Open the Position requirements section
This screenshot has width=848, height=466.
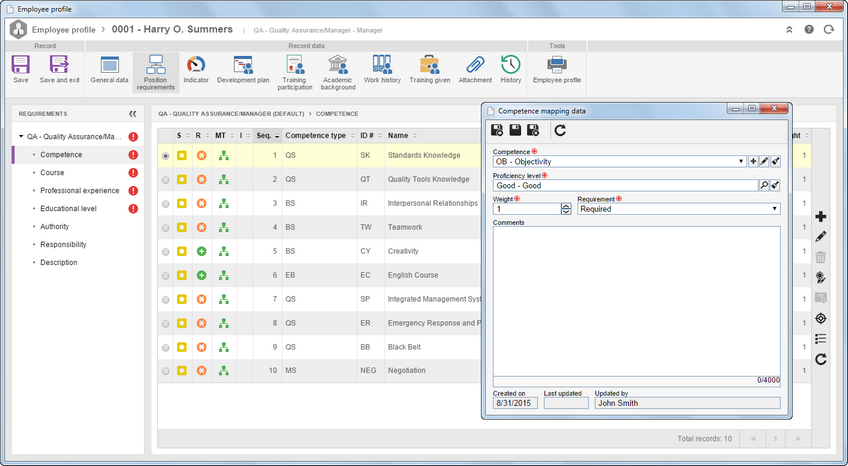coord(156,72)
